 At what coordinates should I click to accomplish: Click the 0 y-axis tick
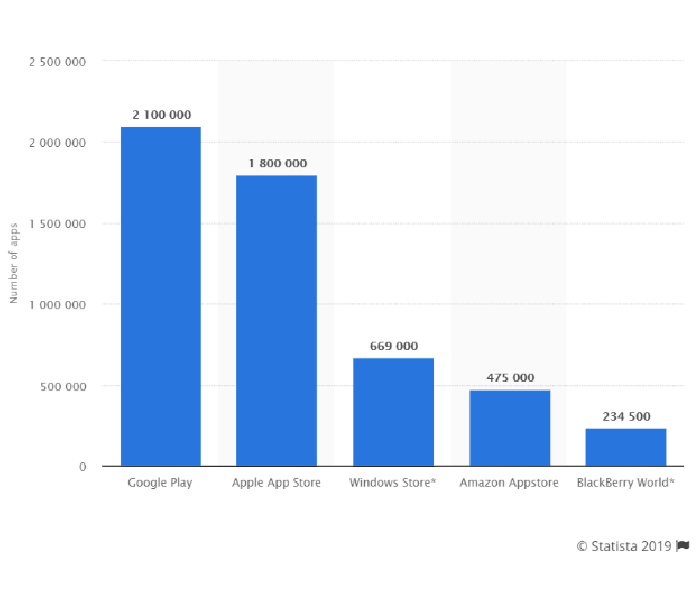click(83, 467)
